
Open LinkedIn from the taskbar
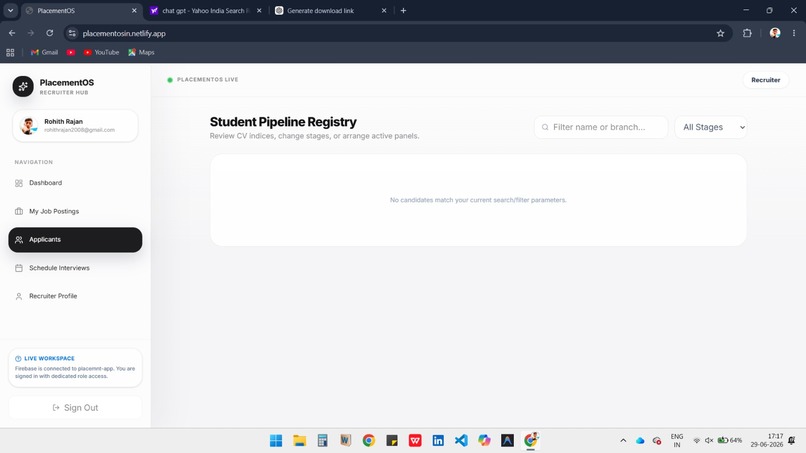click(x=438, y=440)
